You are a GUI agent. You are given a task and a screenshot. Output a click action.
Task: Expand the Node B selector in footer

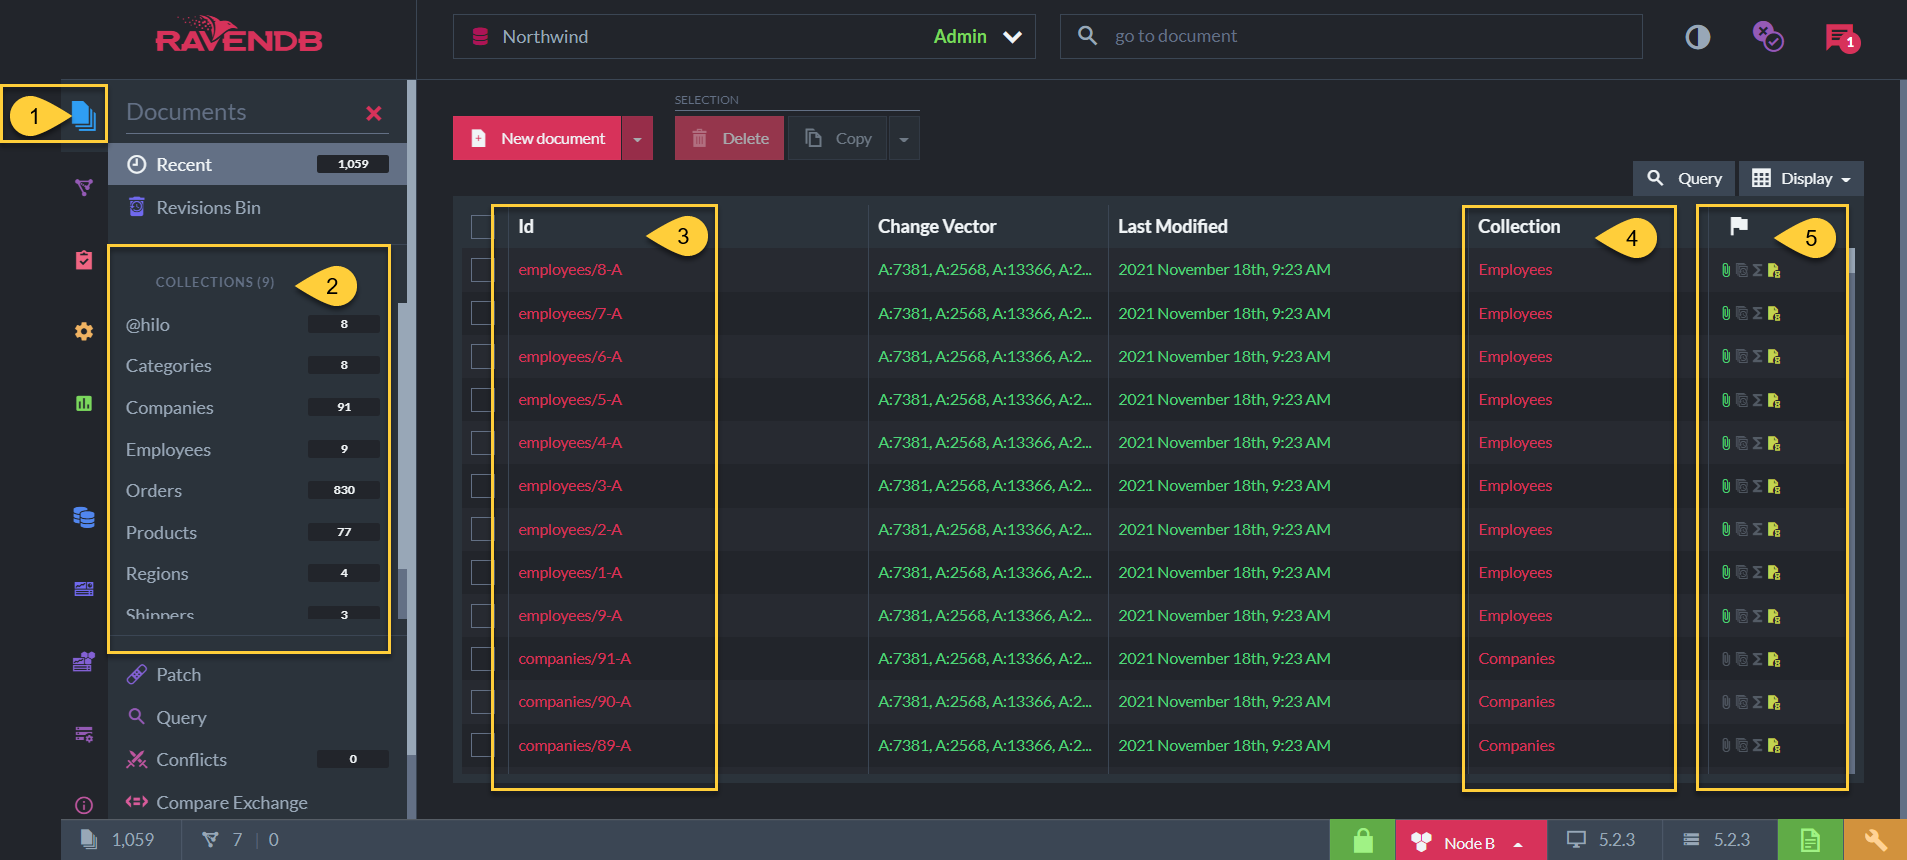click(x=1471, y=842)
